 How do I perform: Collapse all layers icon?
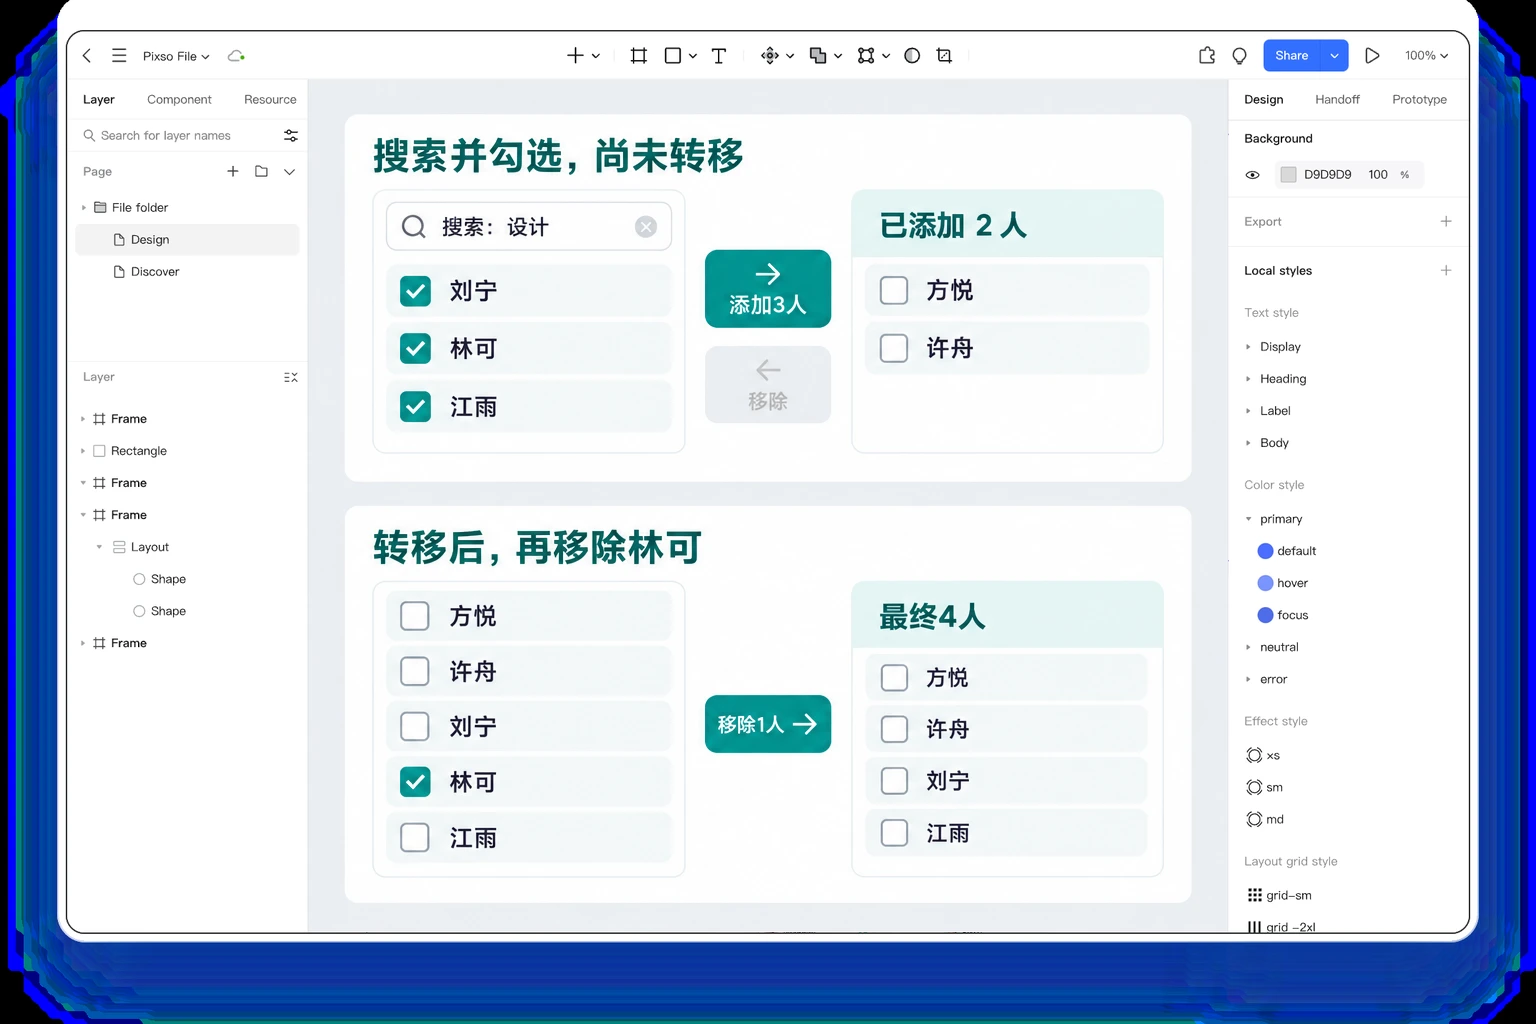pyautogui.click(x=291, y=377)
